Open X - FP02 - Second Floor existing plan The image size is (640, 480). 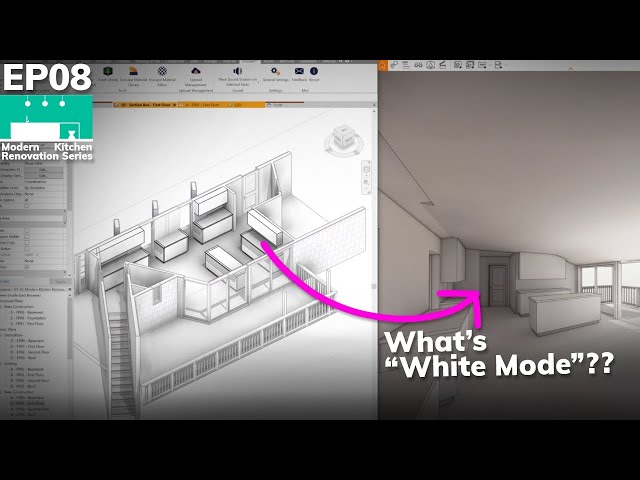[30, 380]
